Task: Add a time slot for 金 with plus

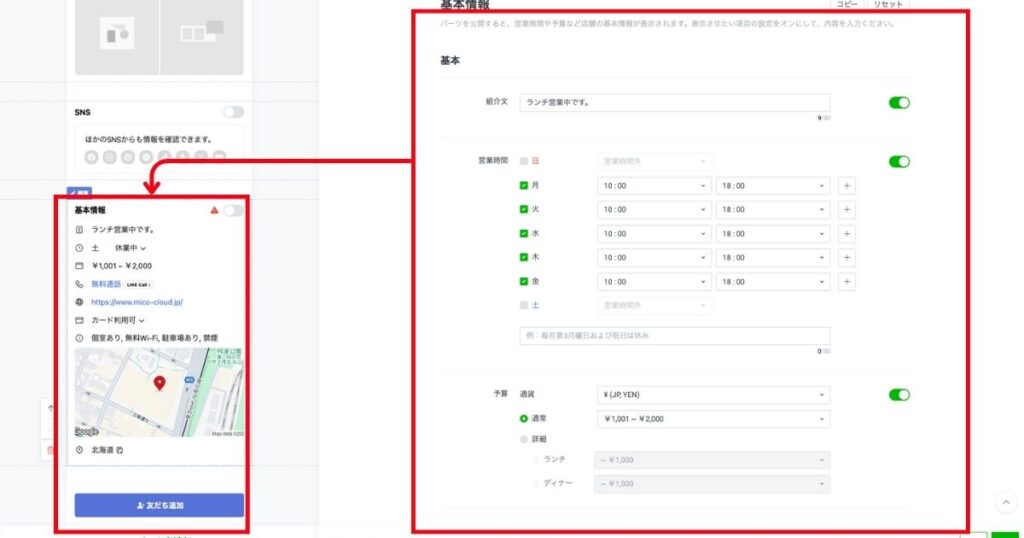Action: click(846, 281)
